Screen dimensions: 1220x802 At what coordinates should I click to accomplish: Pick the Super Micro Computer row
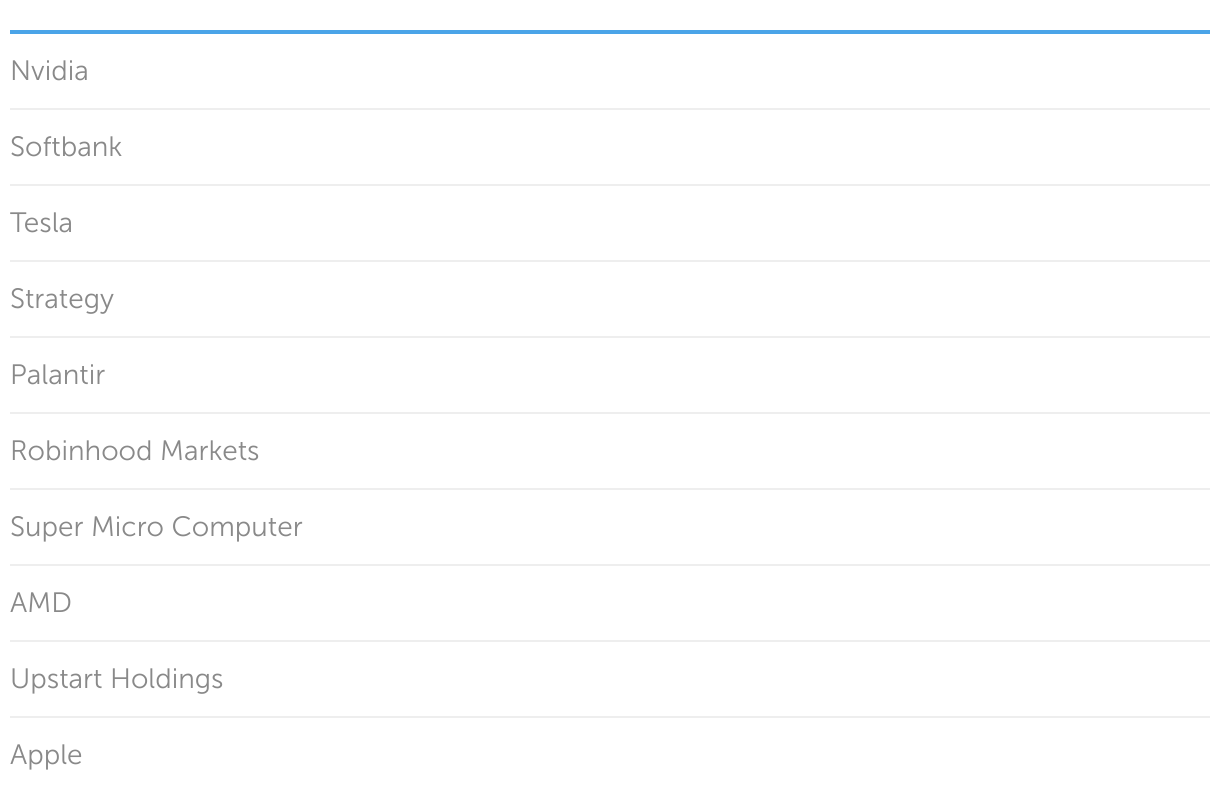click(x=610, y=527)
